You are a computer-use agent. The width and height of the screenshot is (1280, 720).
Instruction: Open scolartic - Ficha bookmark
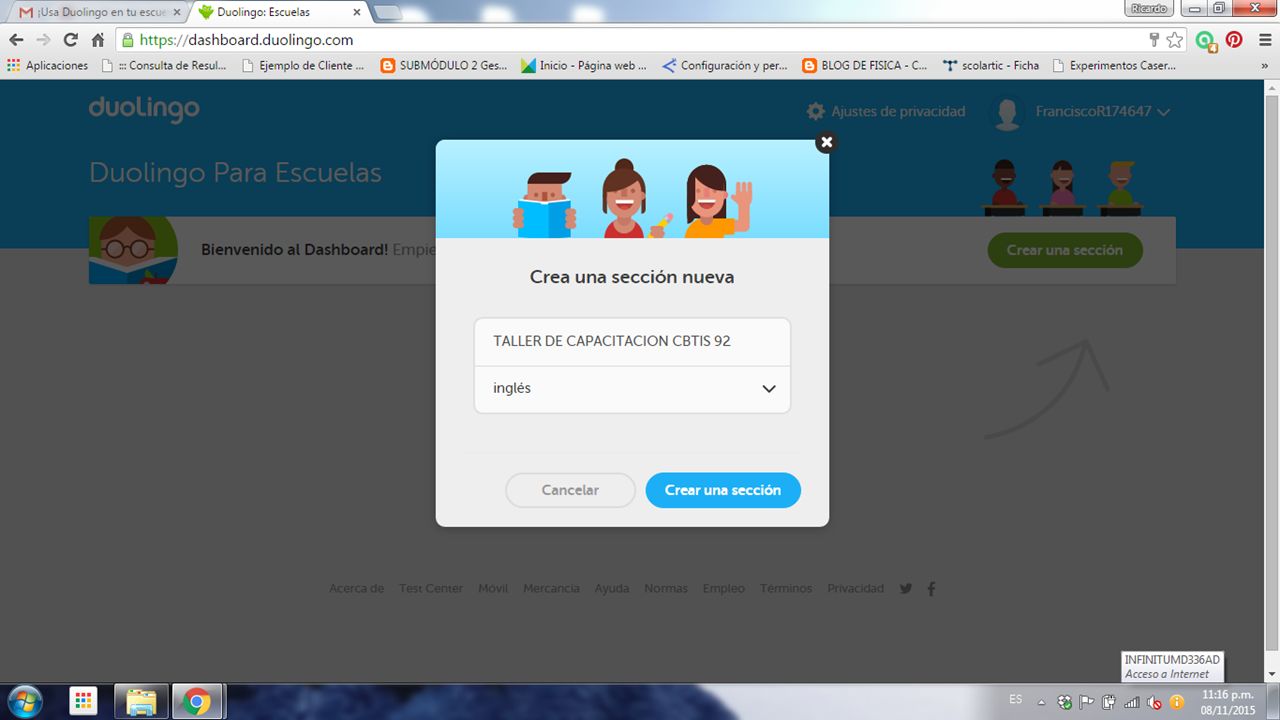991,65
